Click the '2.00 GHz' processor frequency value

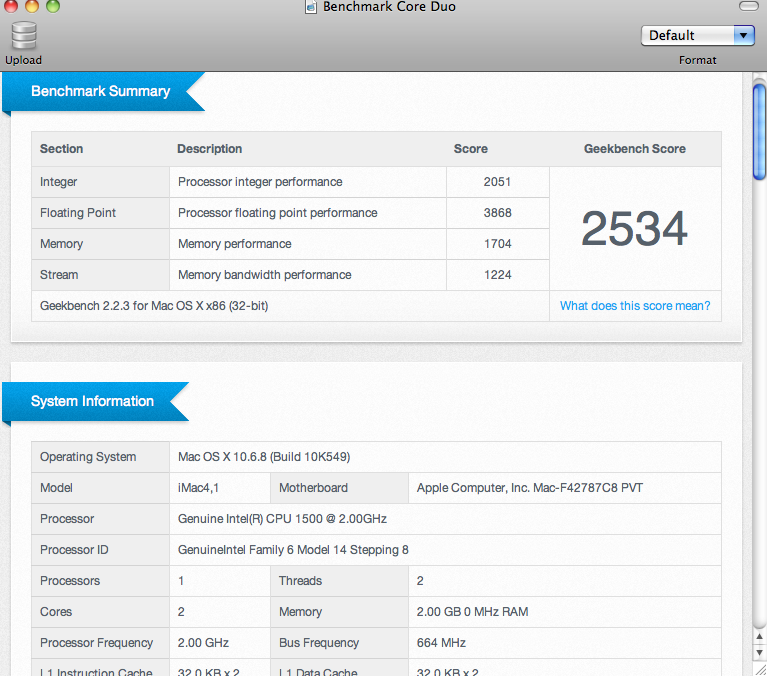pyautogui.click(x=203, y=643)
